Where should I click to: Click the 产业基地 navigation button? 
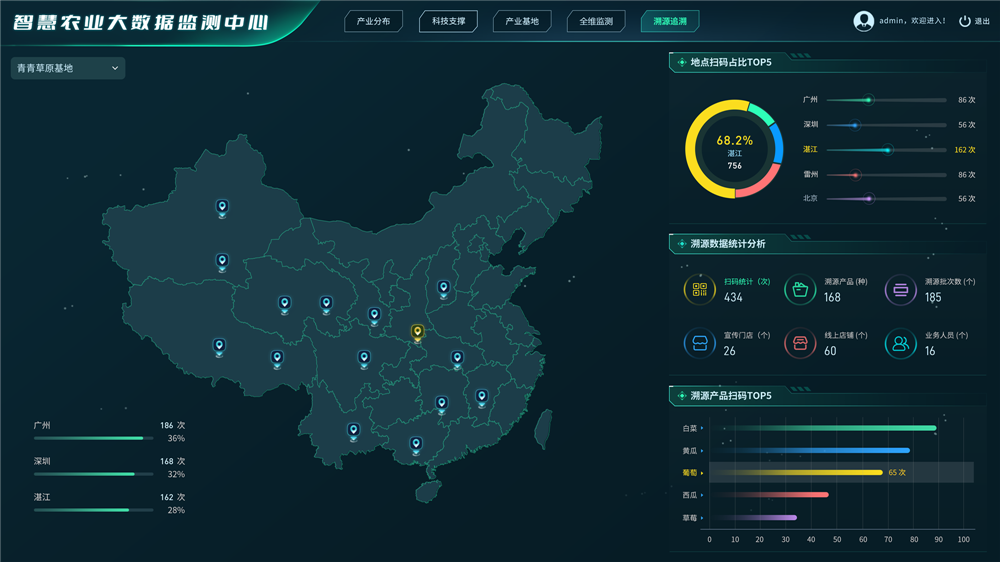pyautogui.click(x=522, y=21)
